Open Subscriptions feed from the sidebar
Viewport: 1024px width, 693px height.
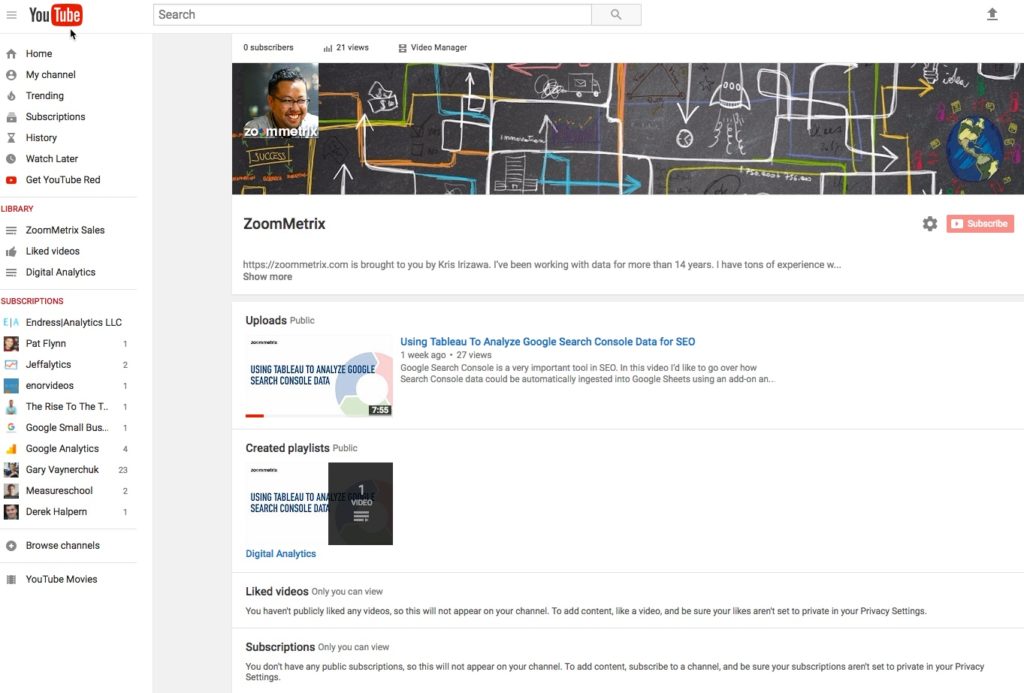click(x=55, y=116)
